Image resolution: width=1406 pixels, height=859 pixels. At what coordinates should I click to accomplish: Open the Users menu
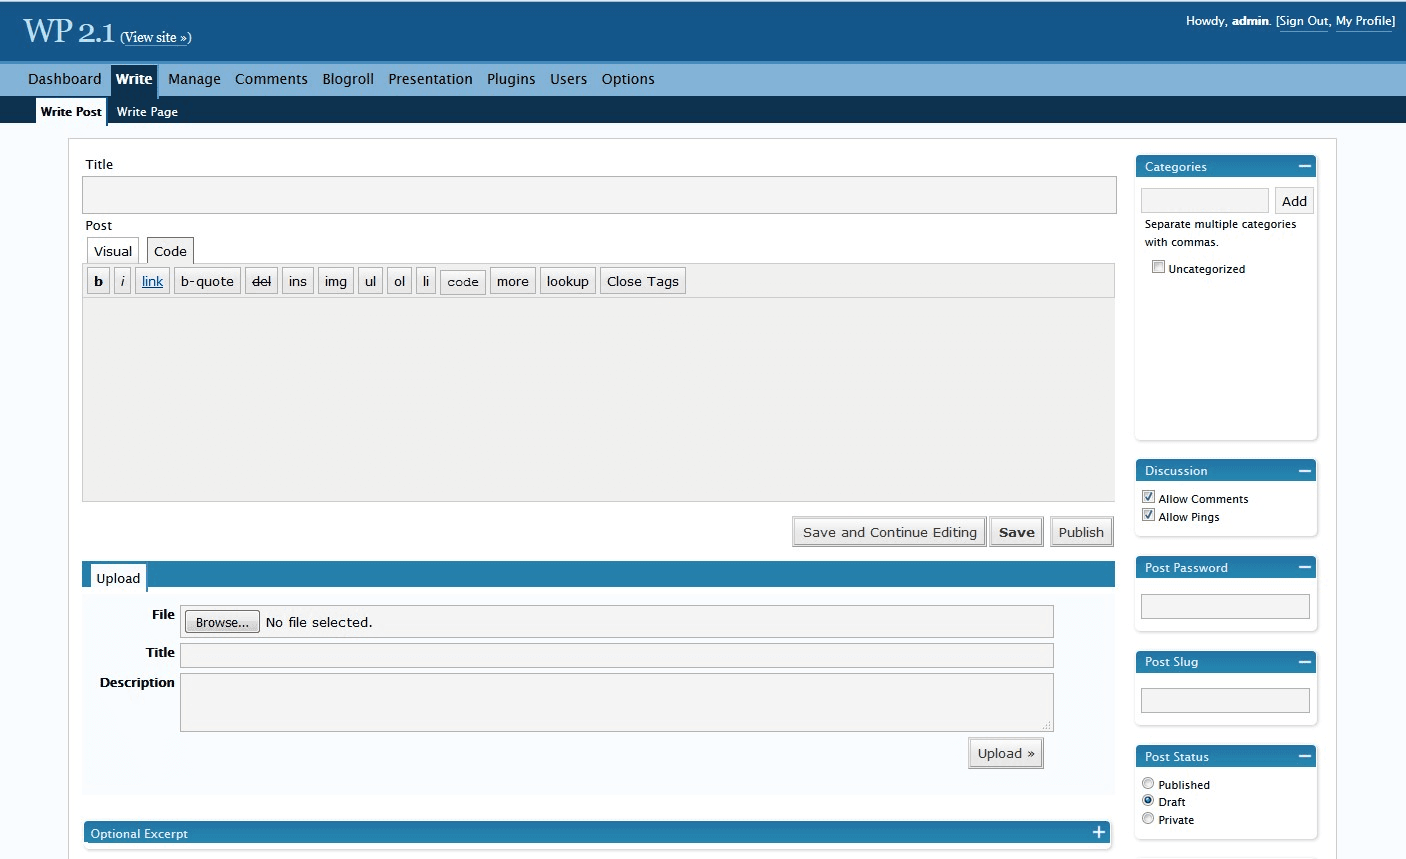(568, 79)
